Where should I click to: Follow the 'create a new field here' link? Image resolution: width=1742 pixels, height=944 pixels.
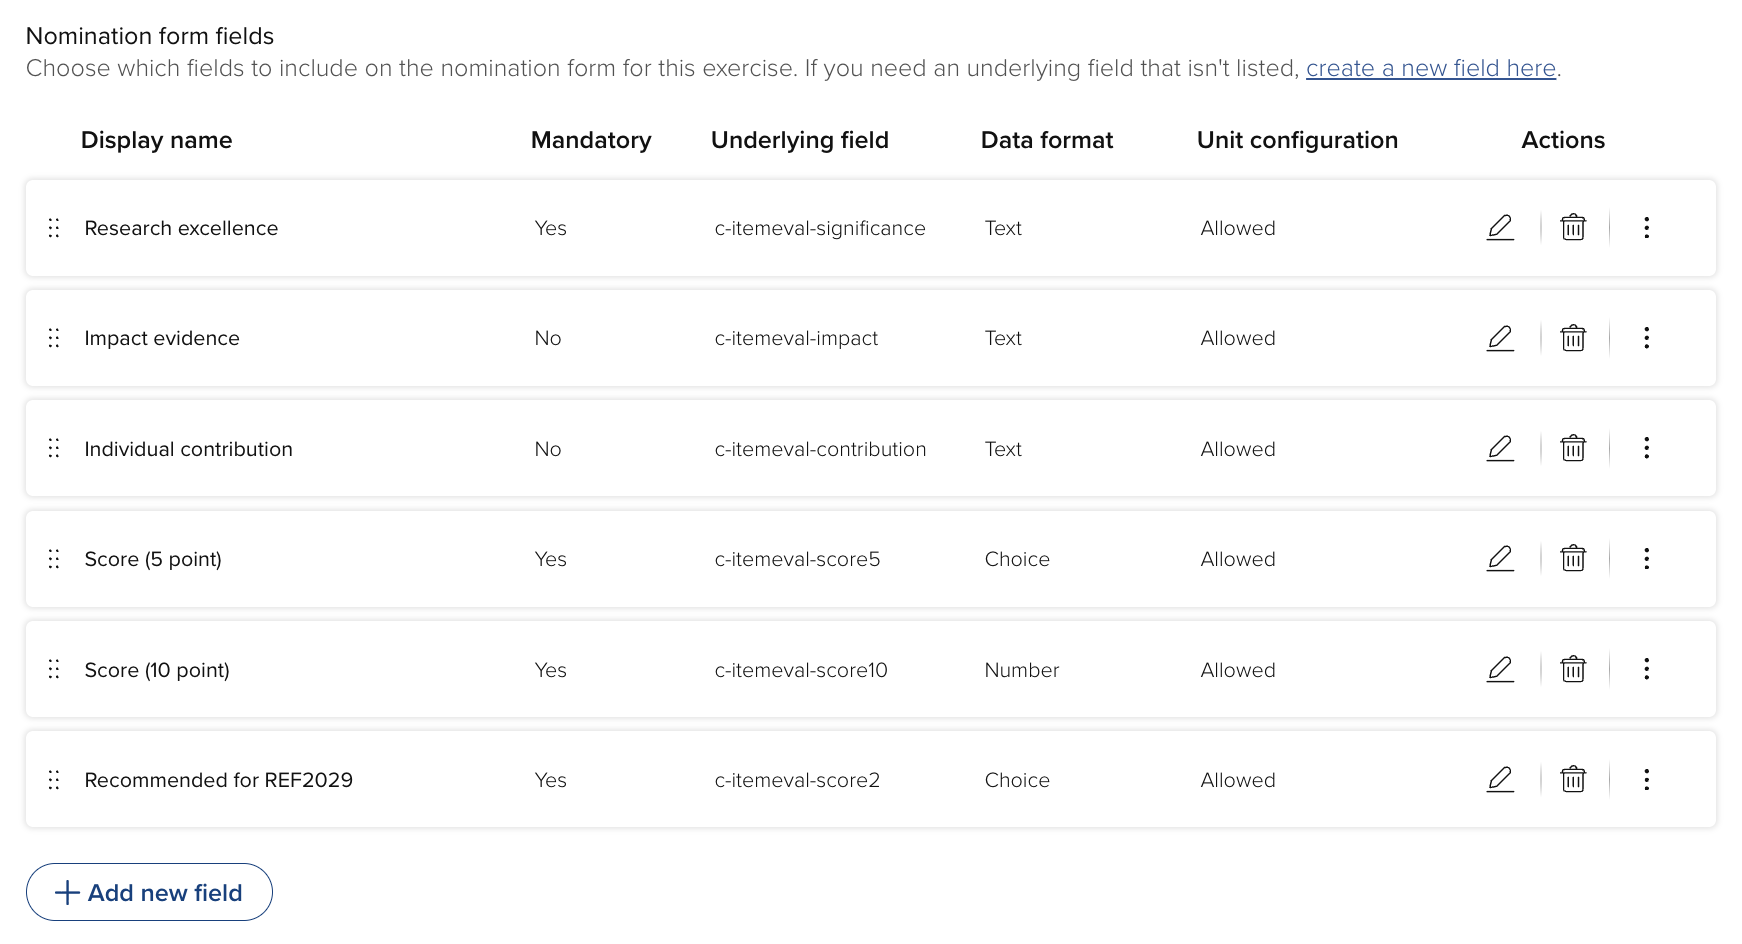tap(1430, 69)
